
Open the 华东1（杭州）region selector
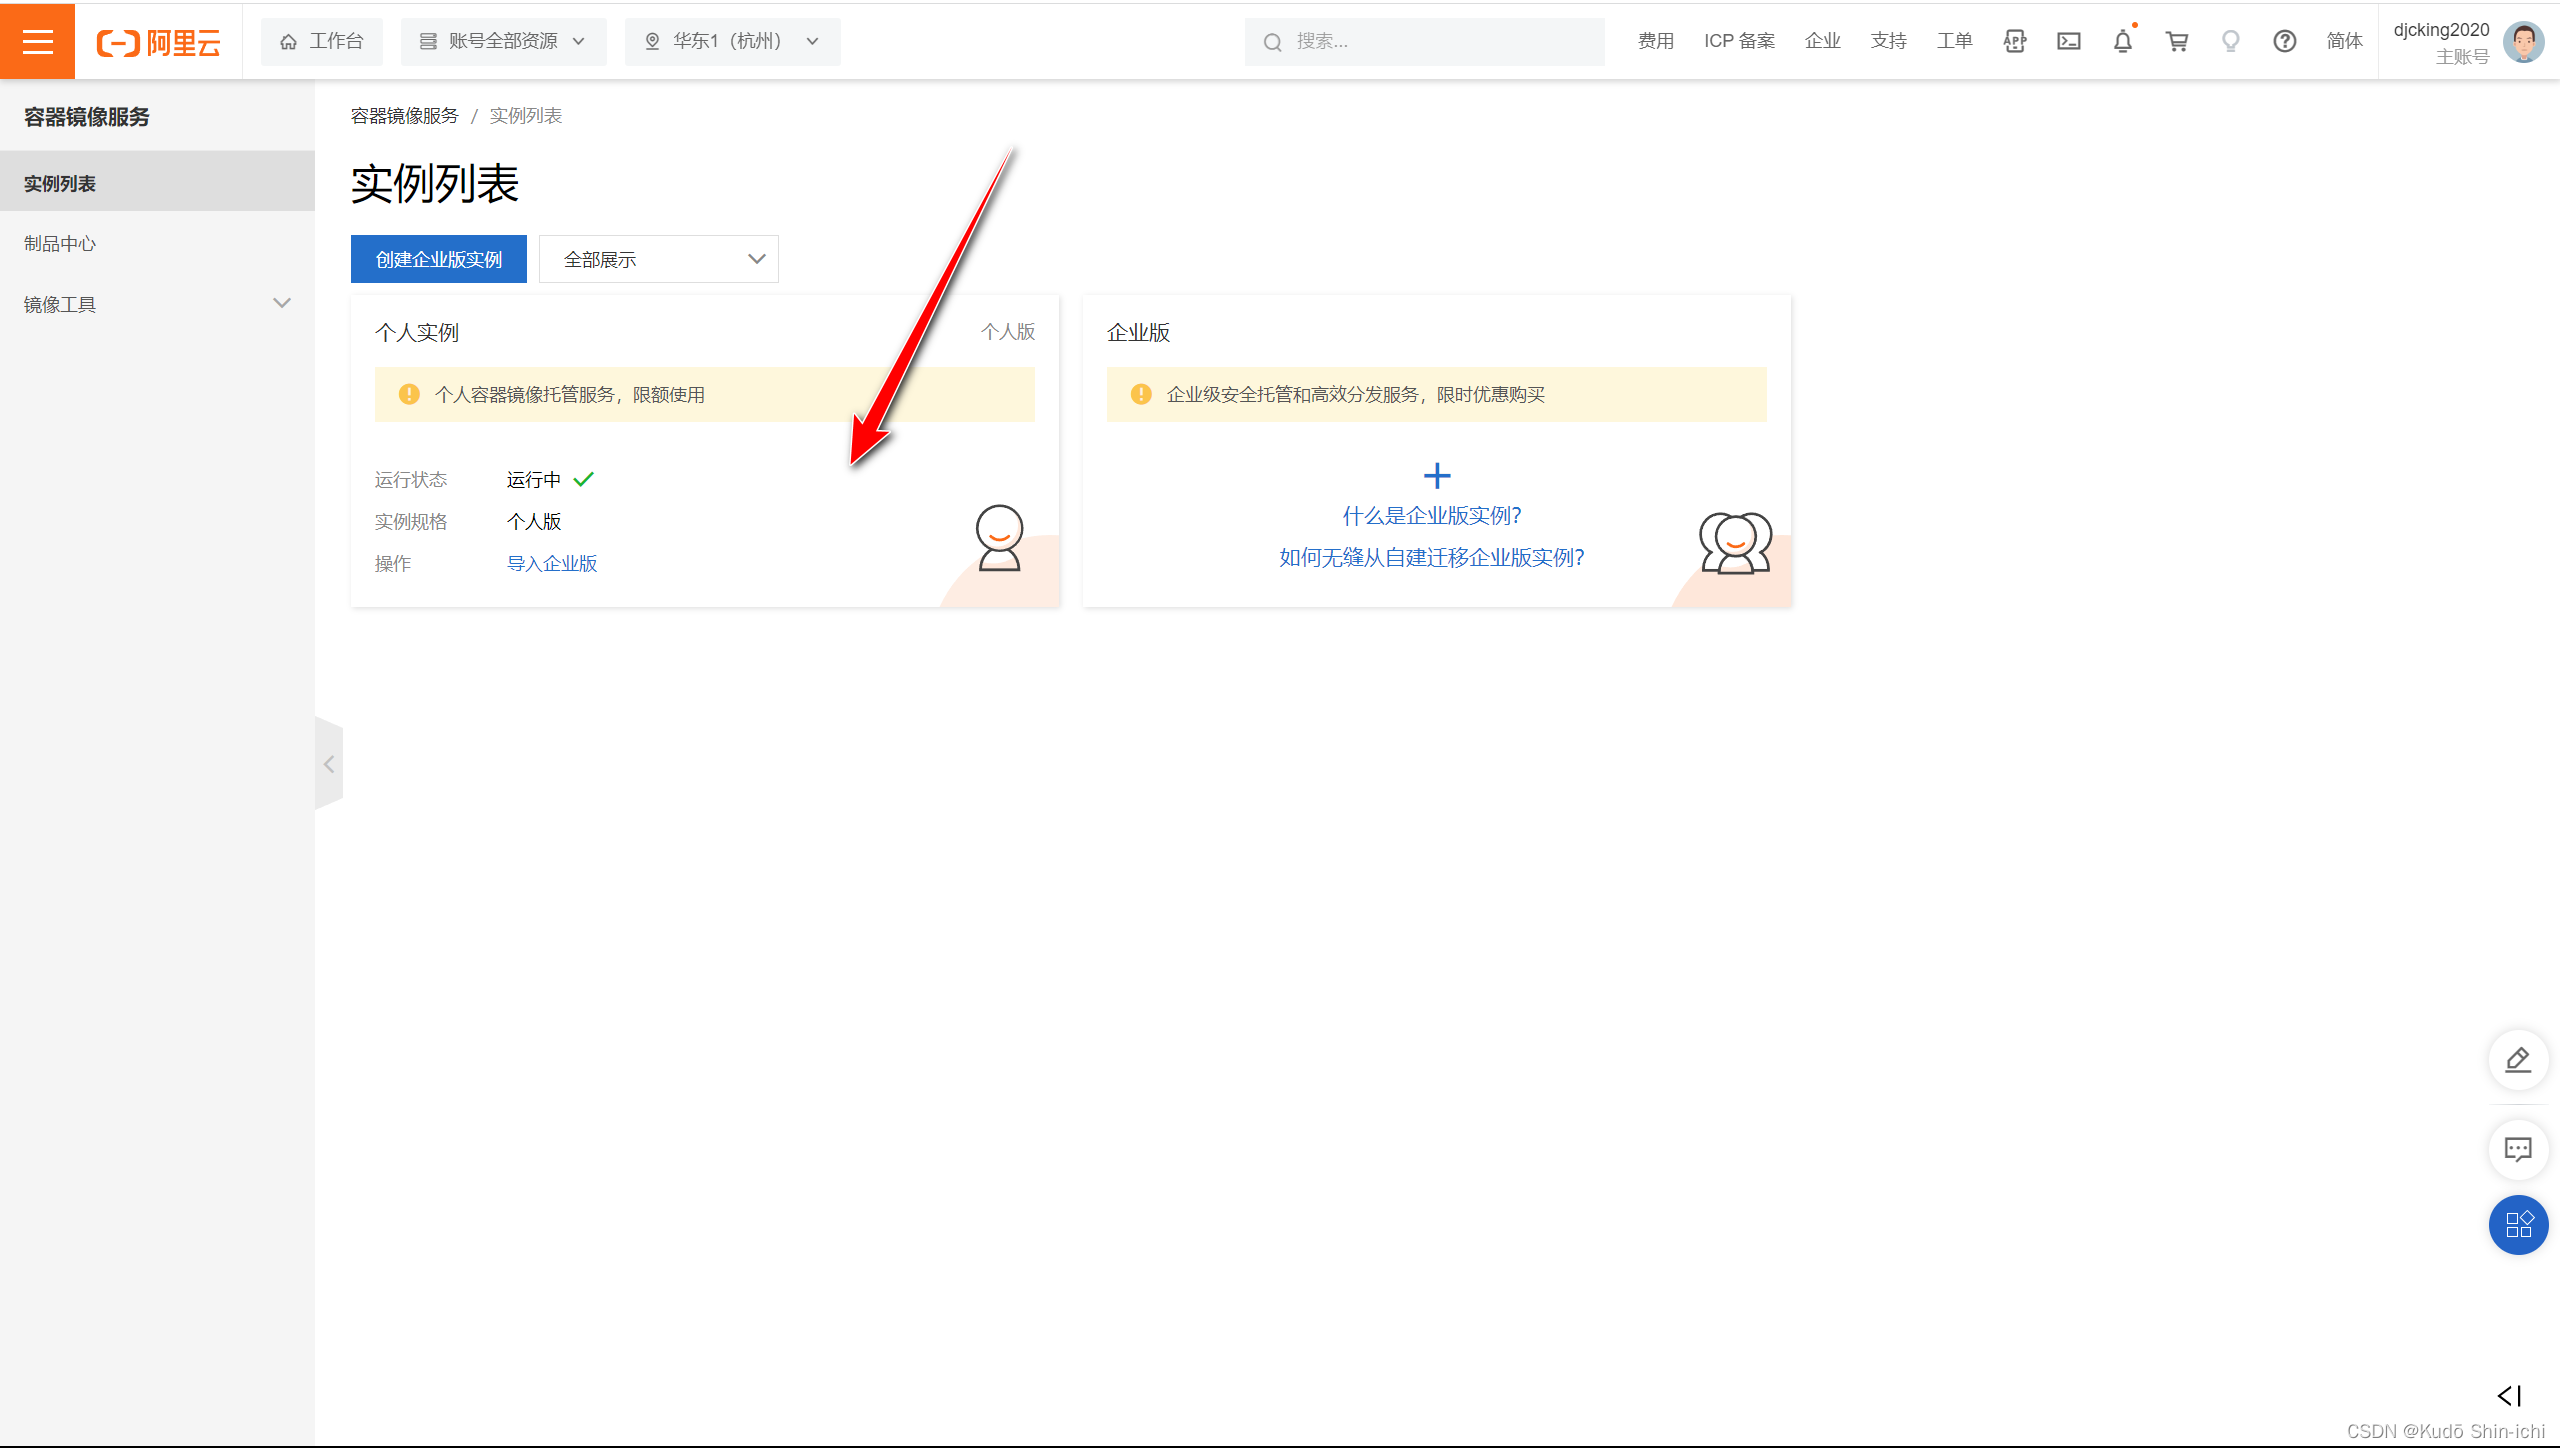[732, 41]
